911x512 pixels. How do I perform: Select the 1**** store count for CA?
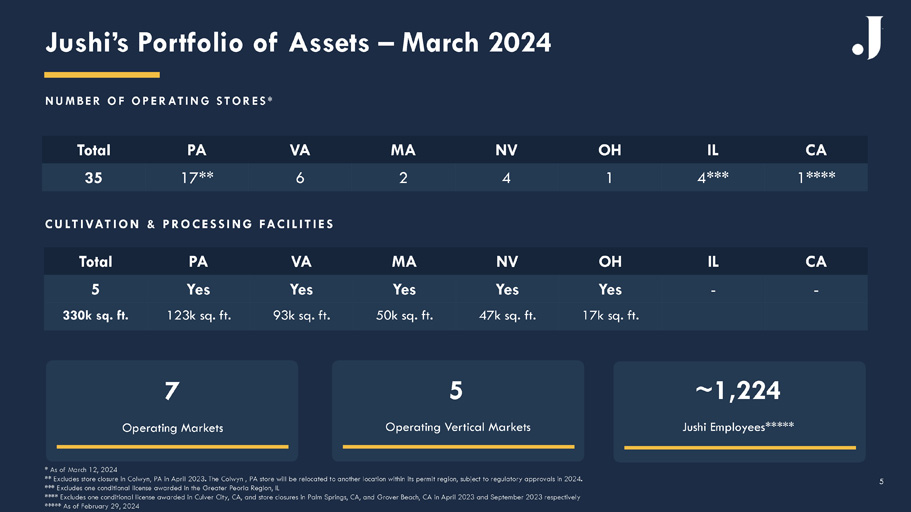point(815,178)
